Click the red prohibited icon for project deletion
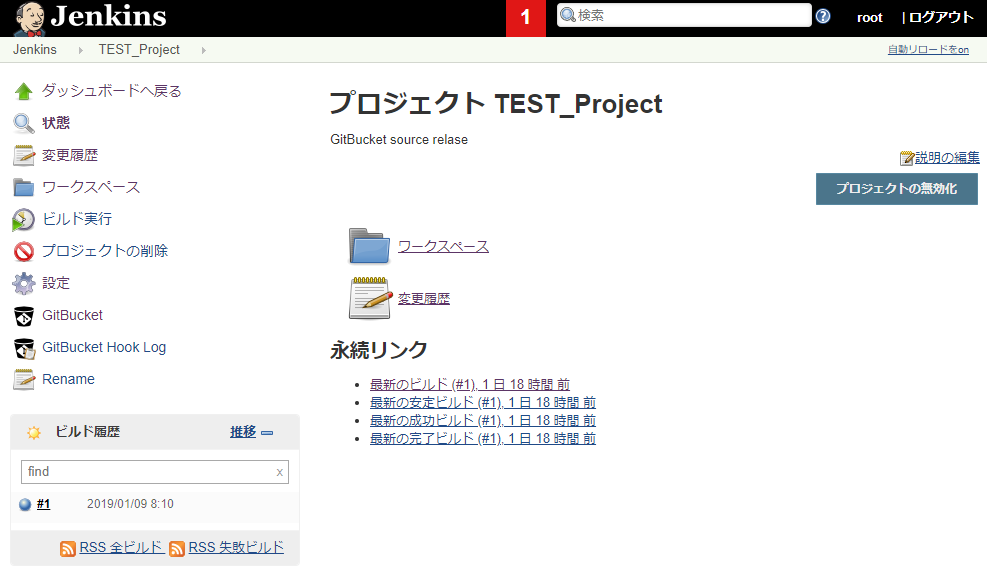 pyautogui.click(x=24, y=252)
